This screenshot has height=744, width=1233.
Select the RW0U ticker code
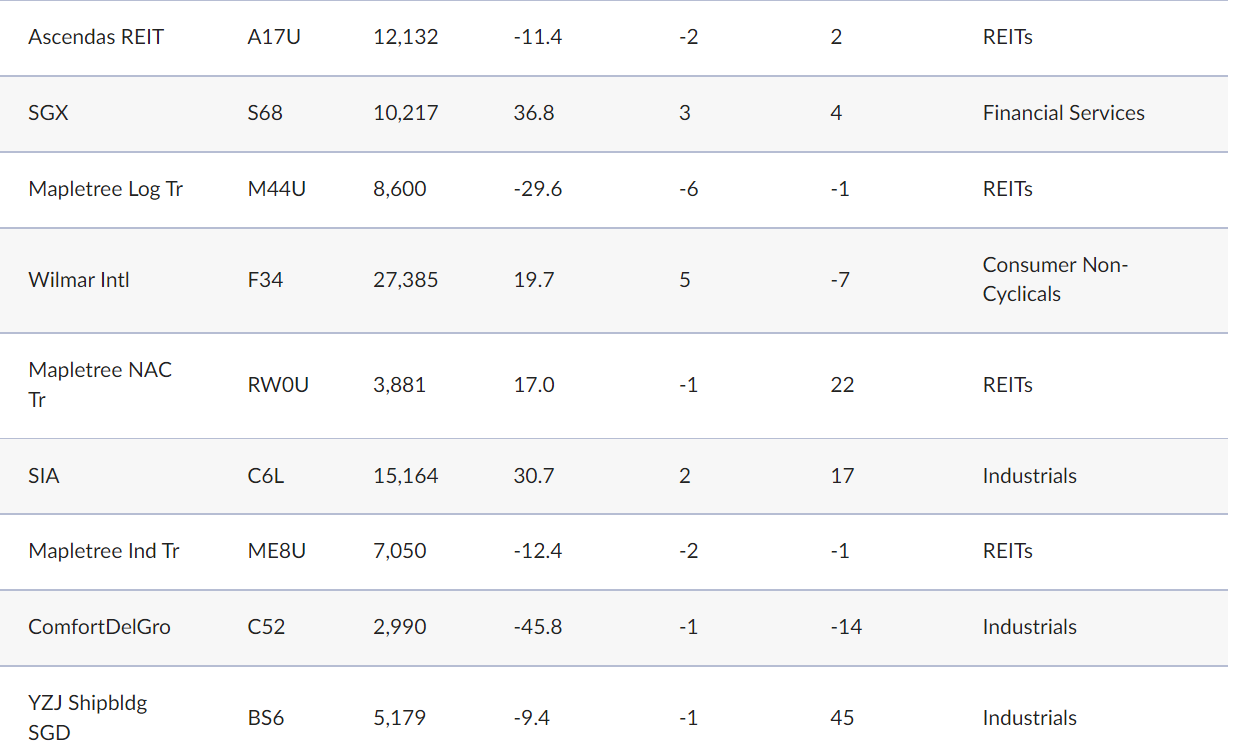[x=278, y=385]
